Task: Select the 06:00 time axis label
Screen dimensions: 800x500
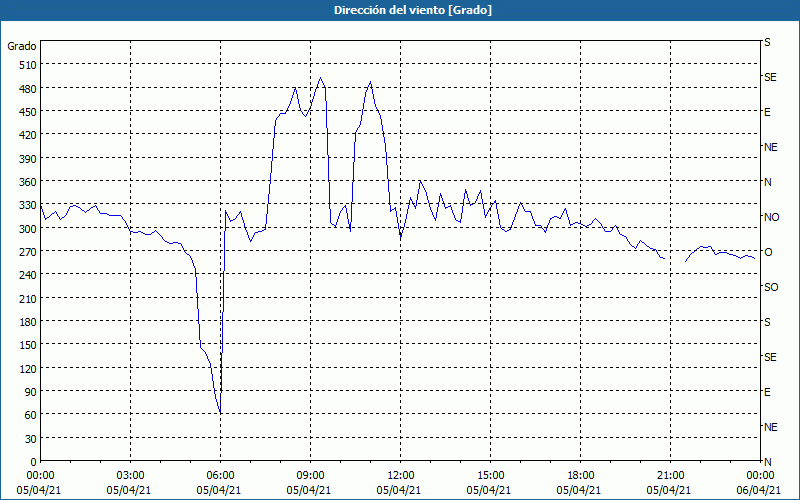Action: click(220, 476)
